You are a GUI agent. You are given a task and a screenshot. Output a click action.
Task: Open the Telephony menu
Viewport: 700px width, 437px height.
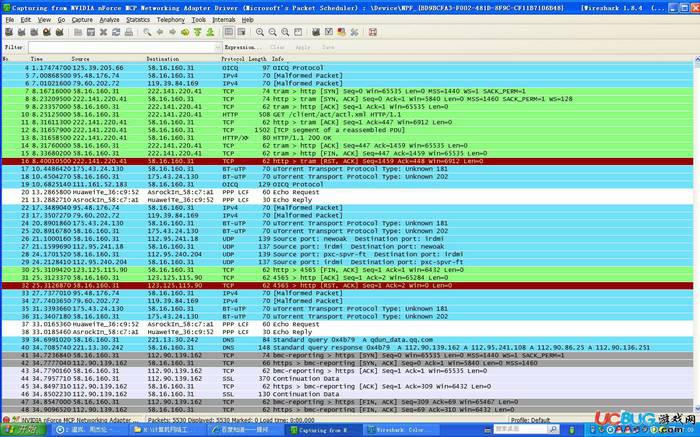click(171, 20)
